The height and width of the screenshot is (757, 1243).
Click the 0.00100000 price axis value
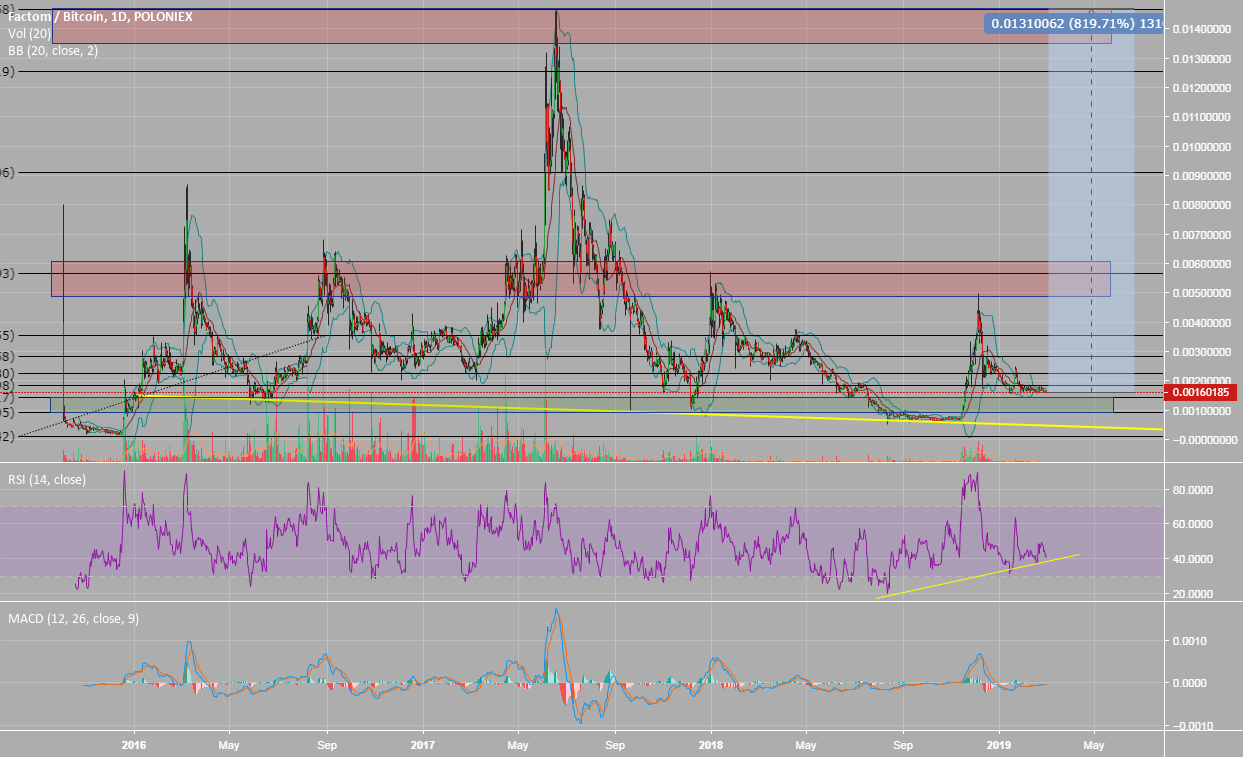tap(1200, 411)
